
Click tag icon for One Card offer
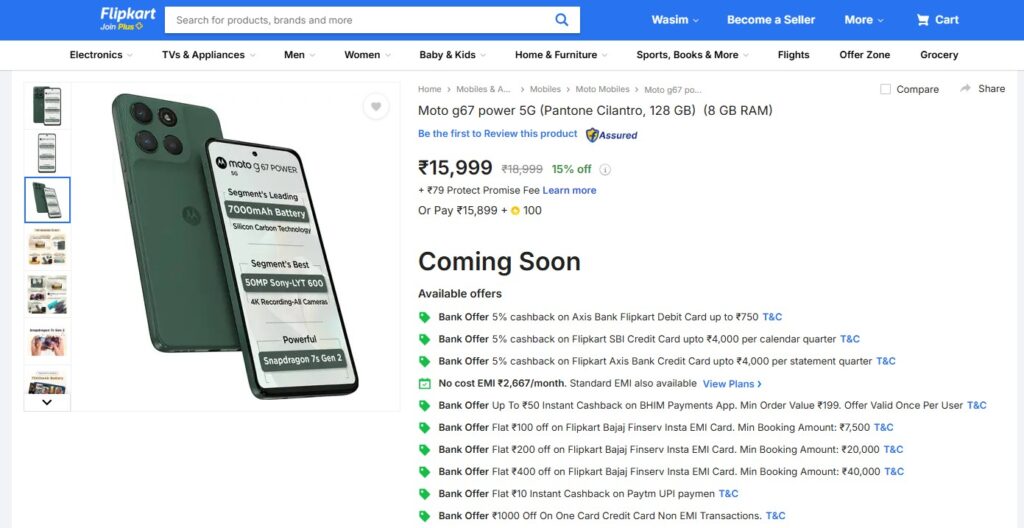click(424, 516)
